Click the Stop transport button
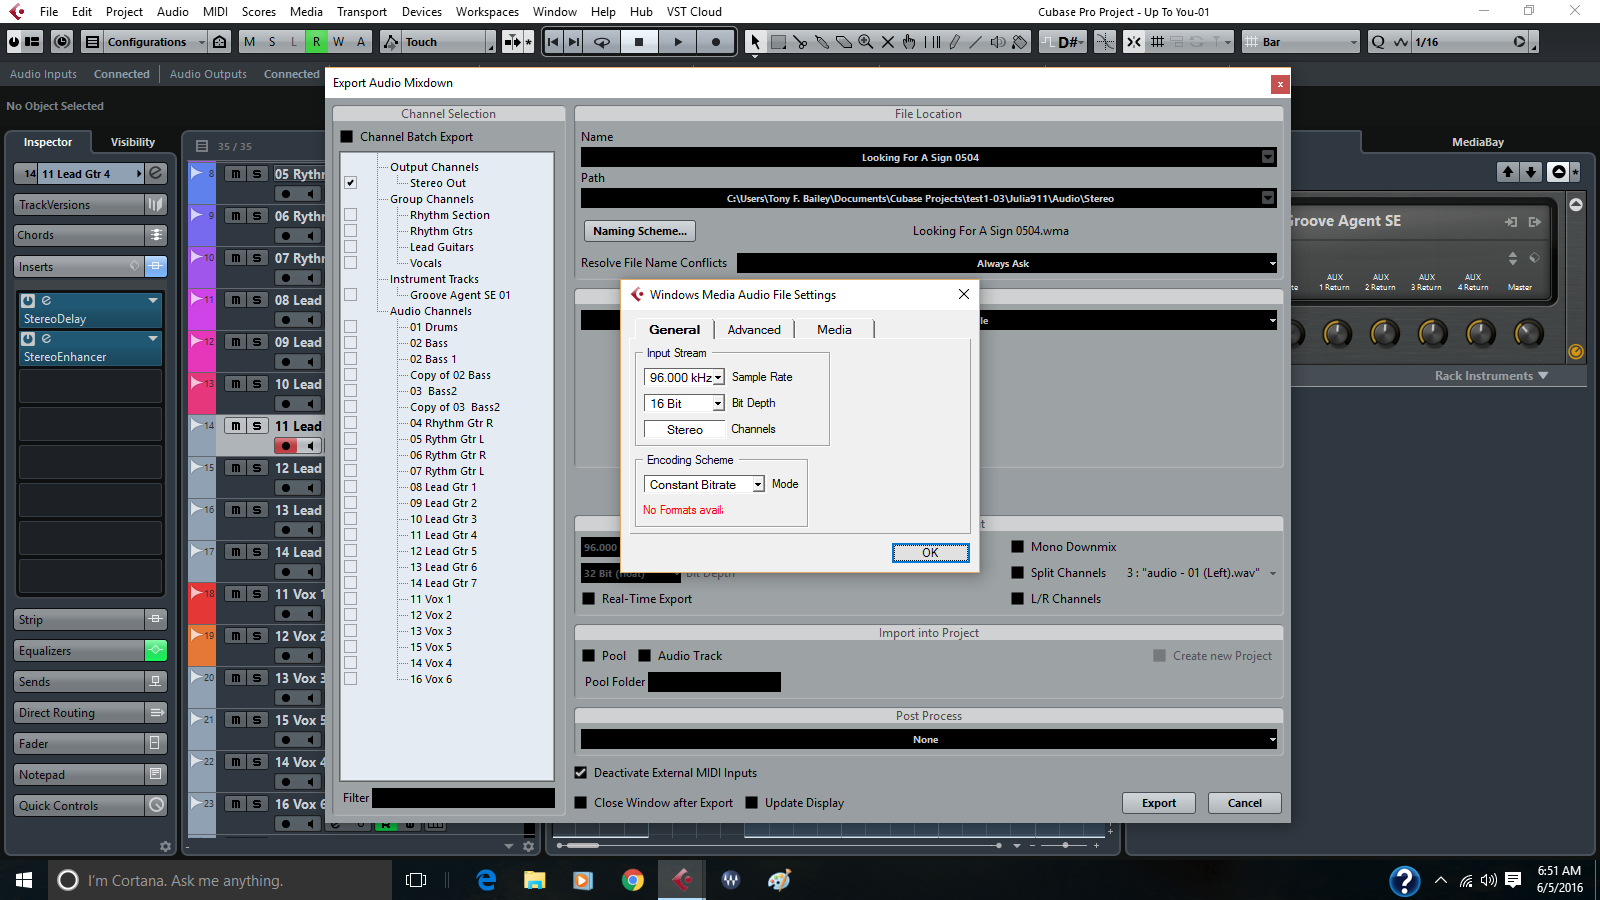The image size is (1600, 900). 639,42
